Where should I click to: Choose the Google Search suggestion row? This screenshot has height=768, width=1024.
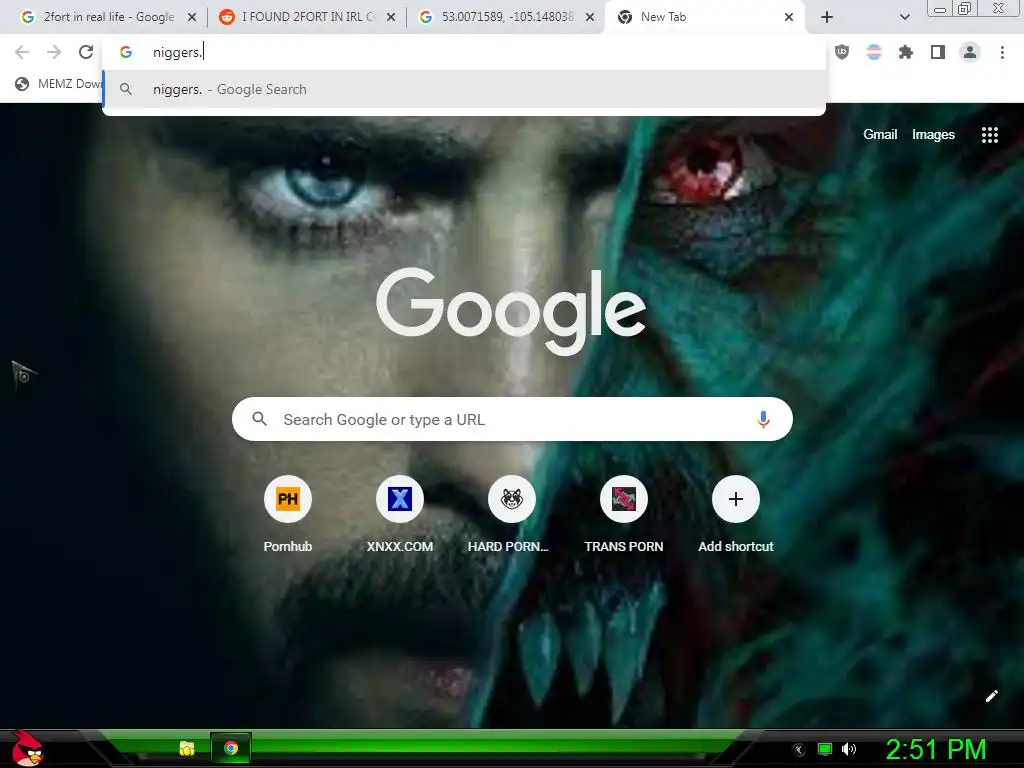(464, 89)
